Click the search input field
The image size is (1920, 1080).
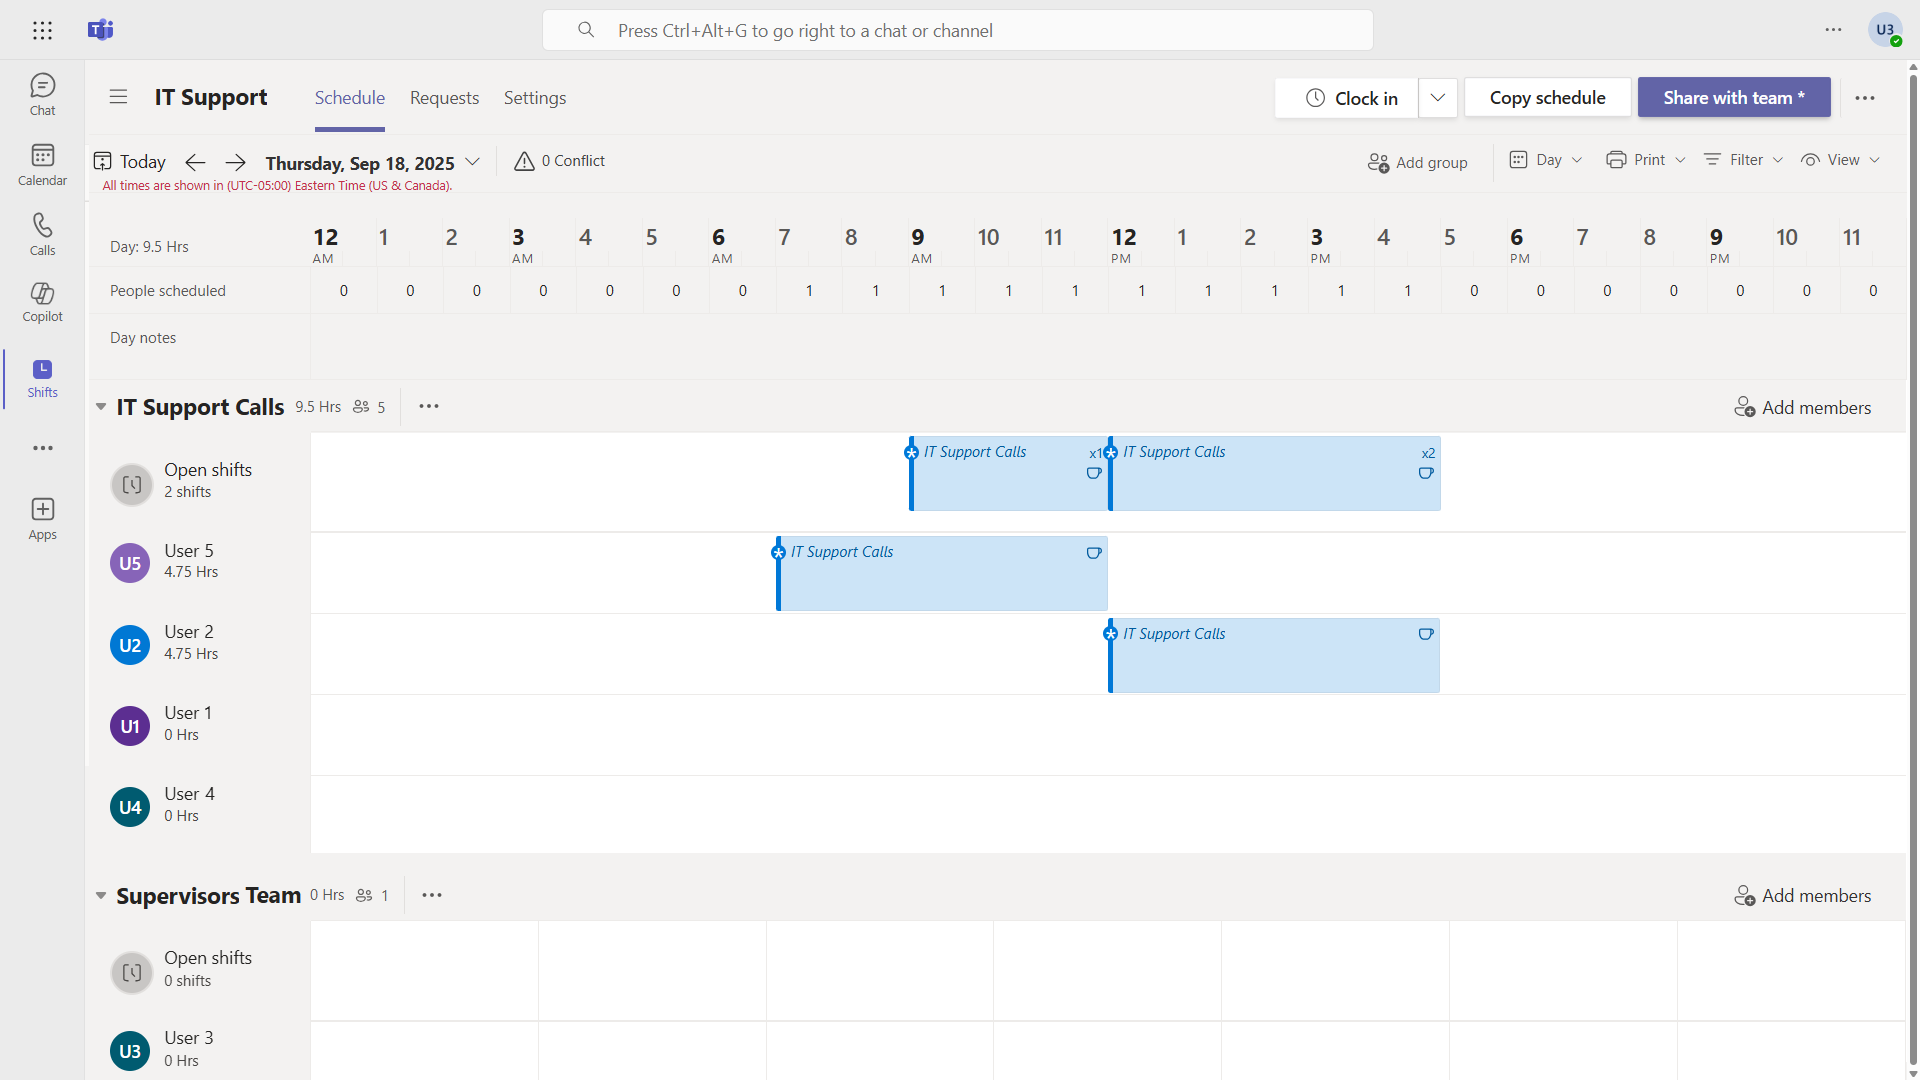click(957, 30)
